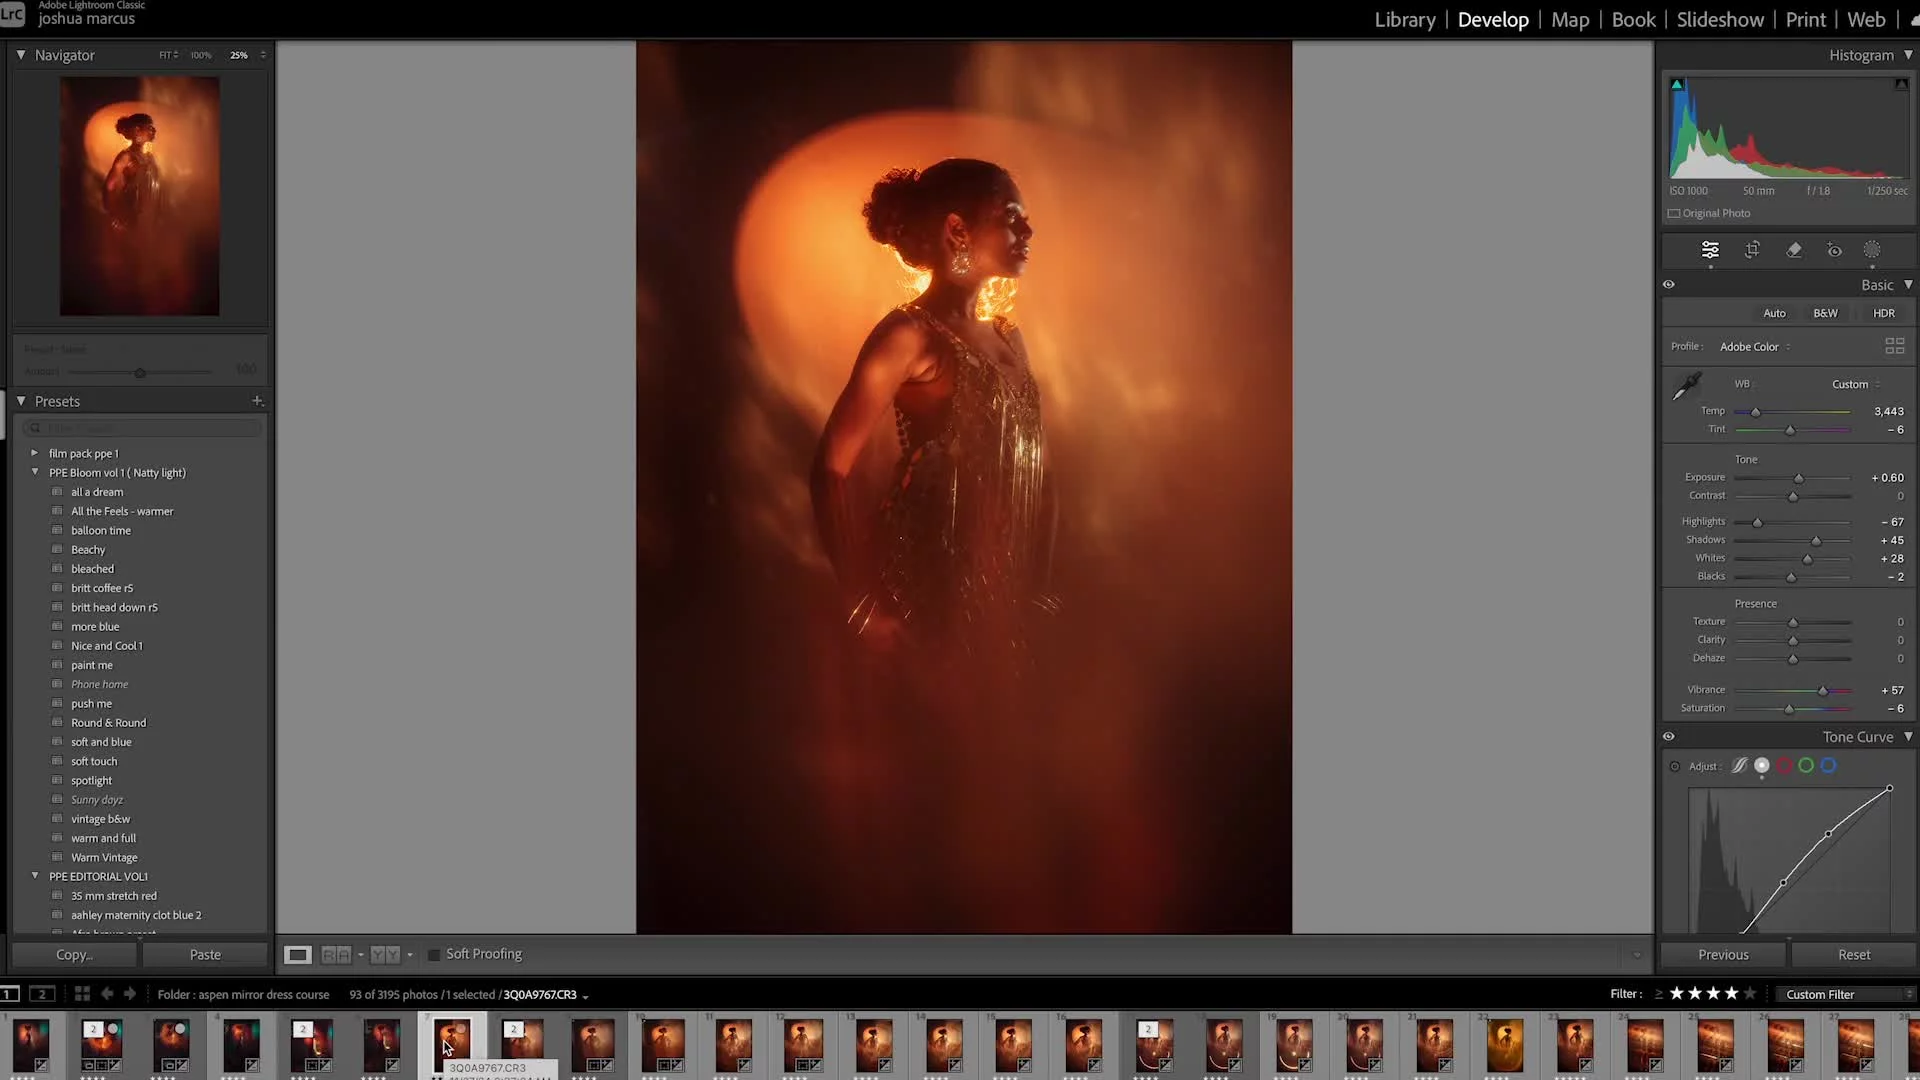
Task: Click the Reset button
Action: 1853,955
